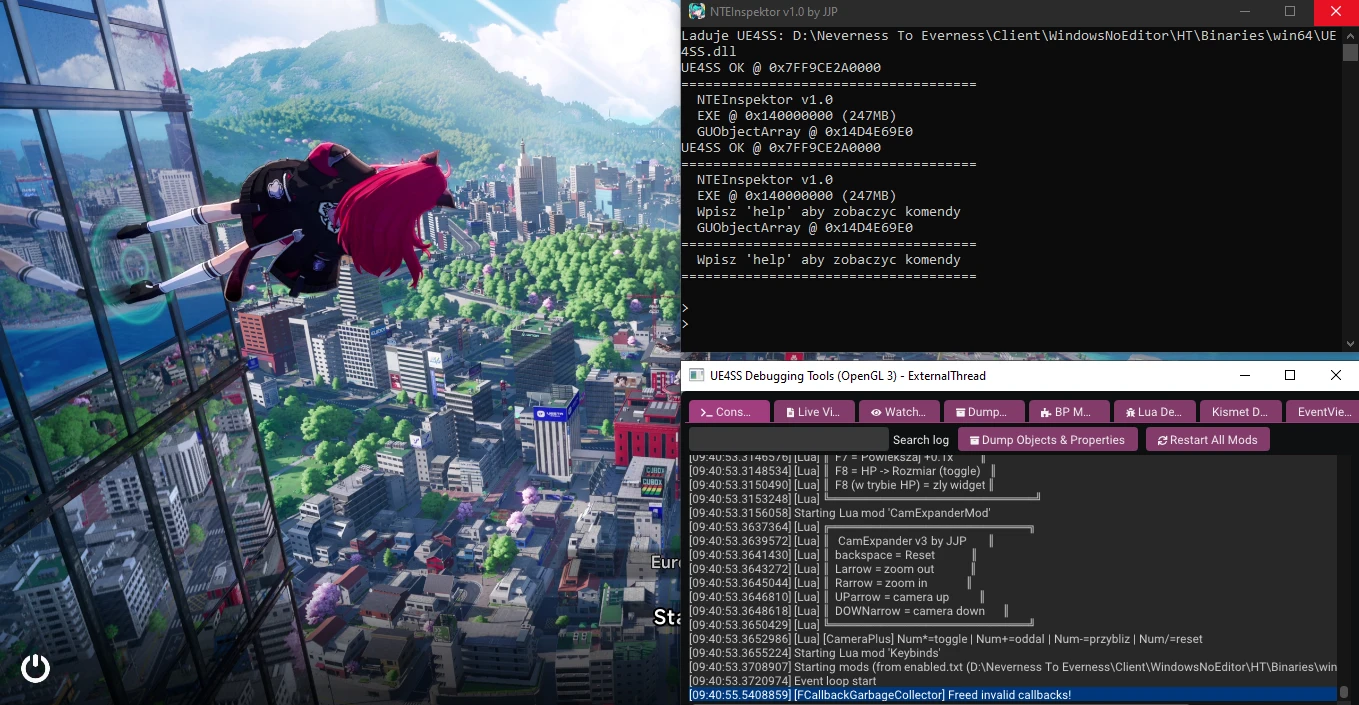Click Restart All Mods button

[x=1208, y=439]
